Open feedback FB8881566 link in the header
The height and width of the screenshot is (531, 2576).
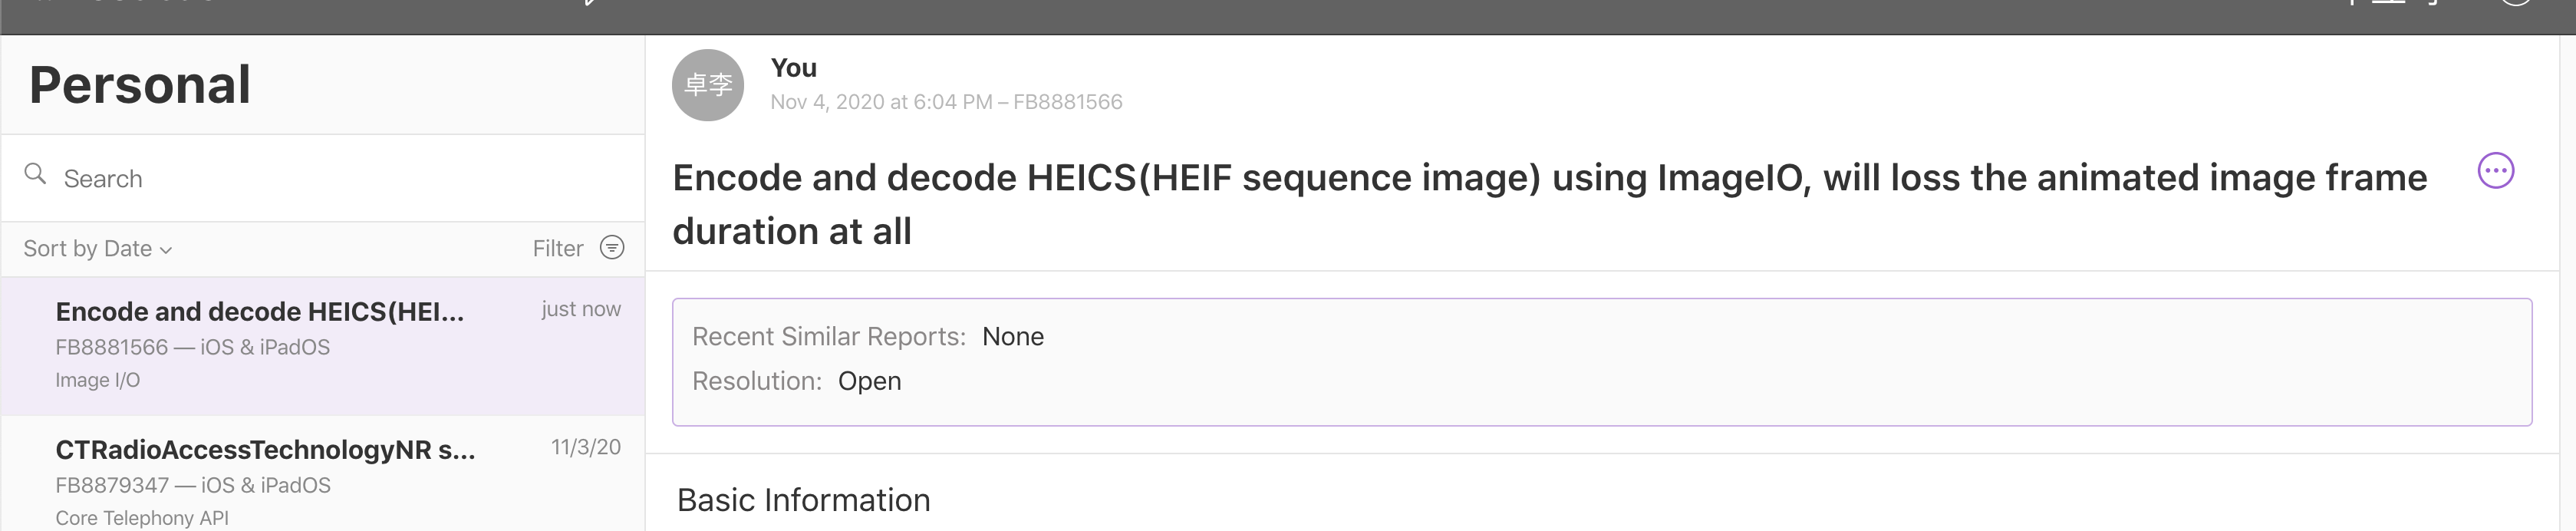click(x=1066, y=101)
